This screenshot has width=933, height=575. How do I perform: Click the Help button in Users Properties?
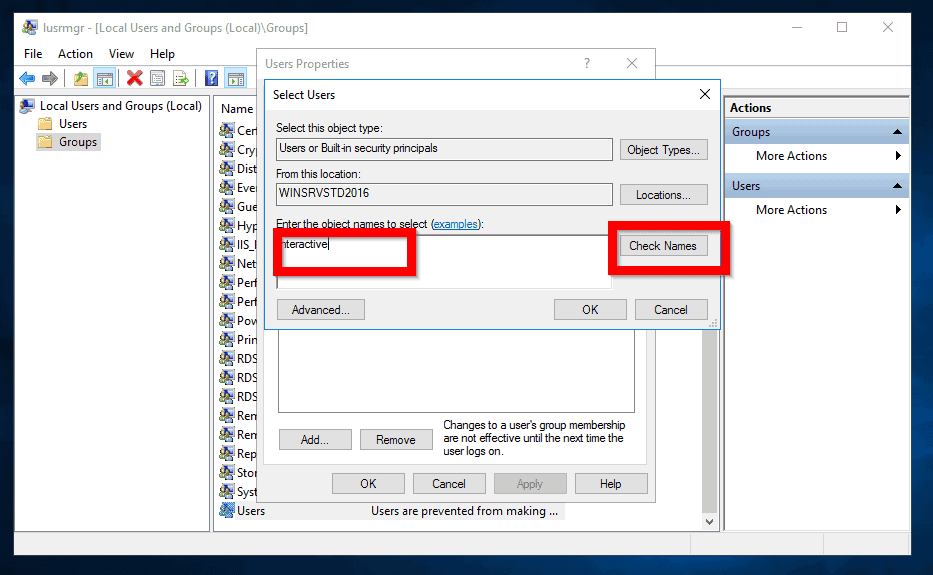pos(611,484)
